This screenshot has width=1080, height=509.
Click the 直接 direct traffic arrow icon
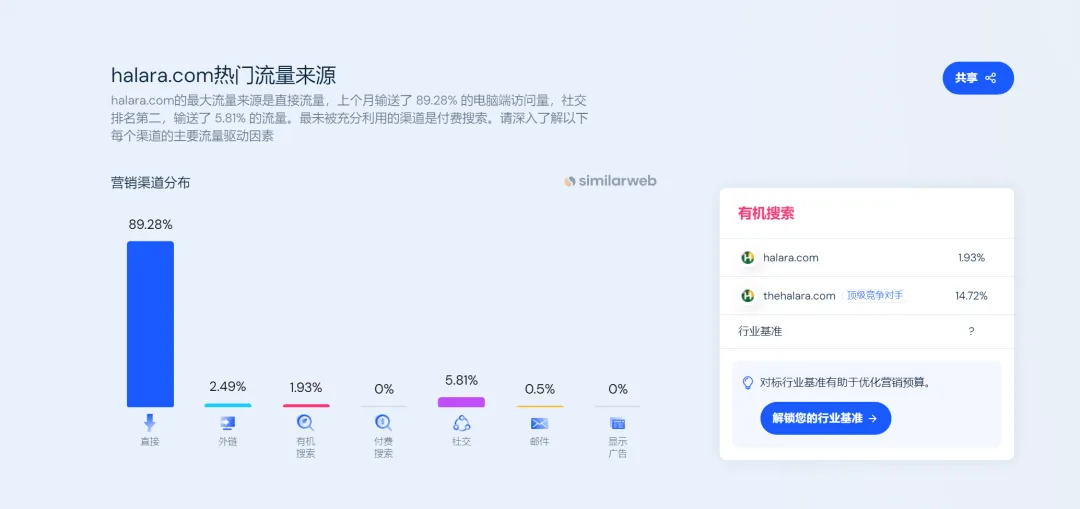point(150,422)
